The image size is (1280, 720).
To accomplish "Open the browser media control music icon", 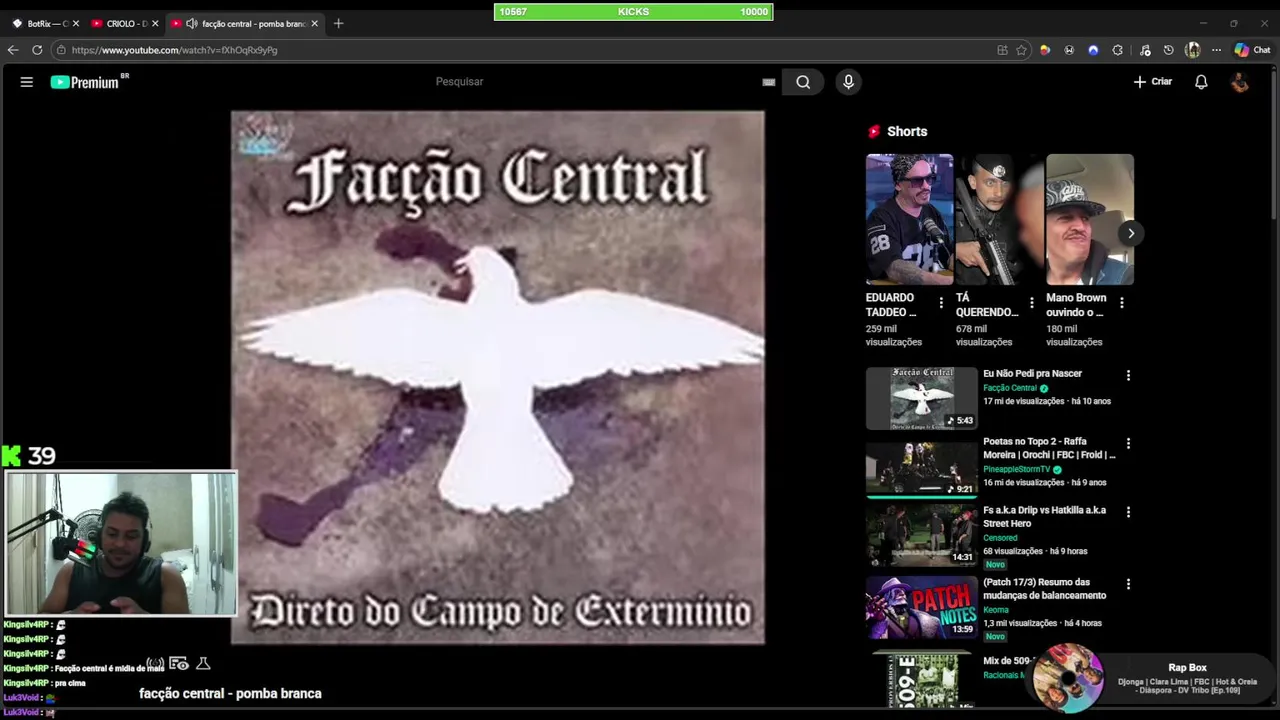I will click(x=1145, y=50).
